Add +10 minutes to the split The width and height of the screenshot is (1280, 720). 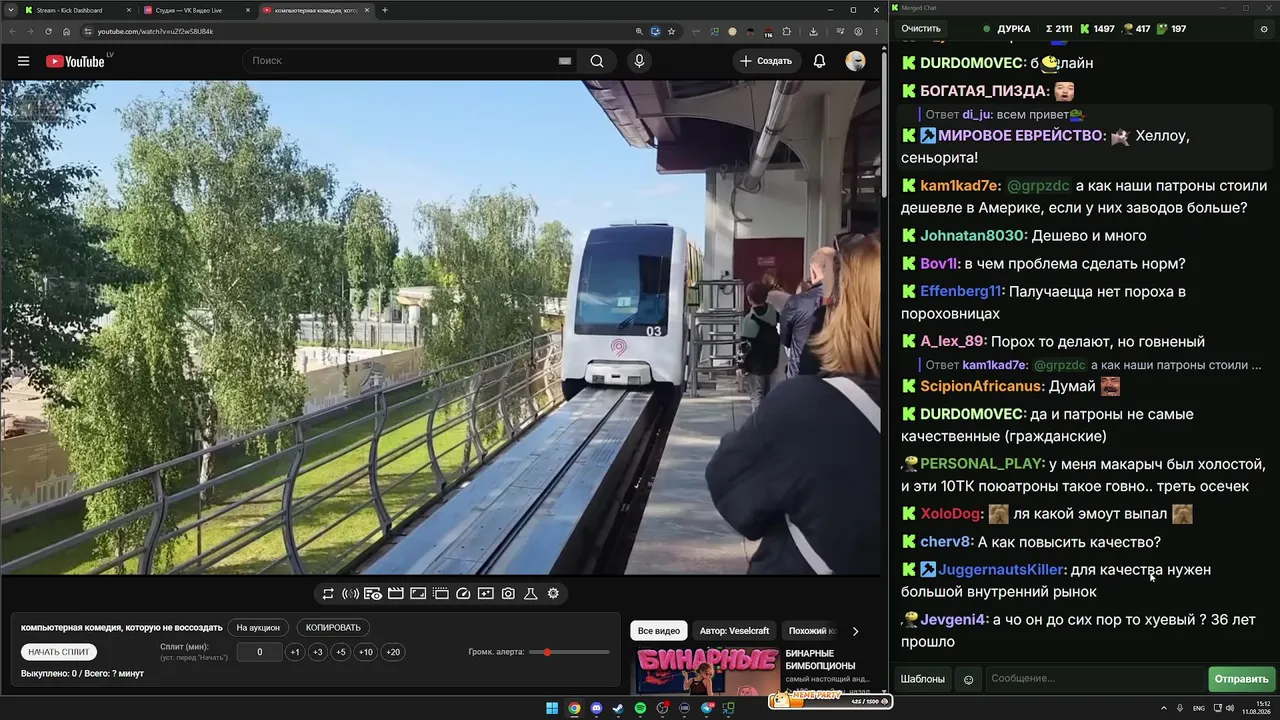click(x=366, y=652)
